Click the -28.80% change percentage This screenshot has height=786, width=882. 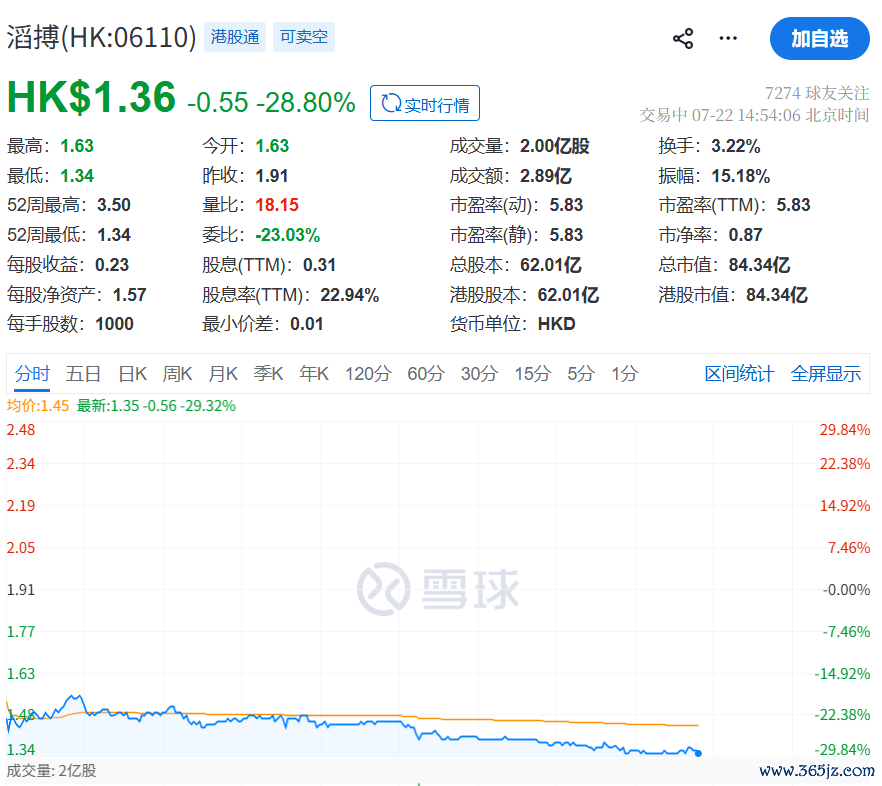(305, 102)
